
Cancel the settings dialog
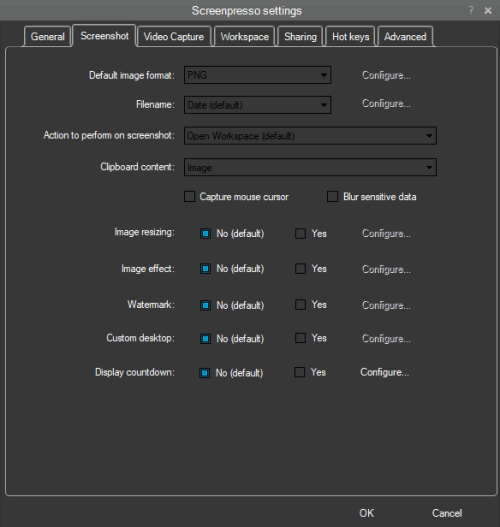click(447, 513)
